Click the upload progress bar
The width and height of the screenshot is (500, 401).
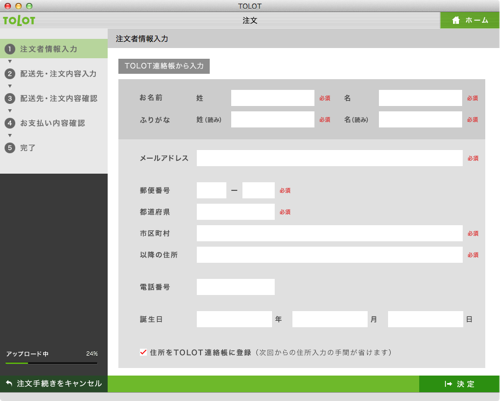click(x=51, y=363)
